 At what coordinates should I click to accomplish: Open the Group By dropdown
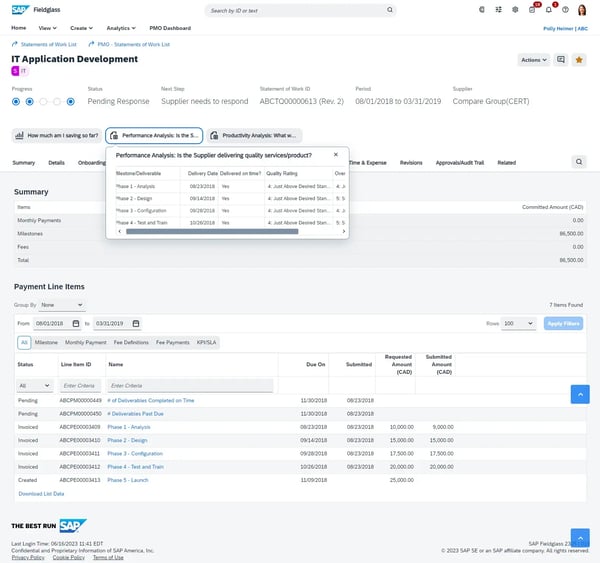point(61,304)
